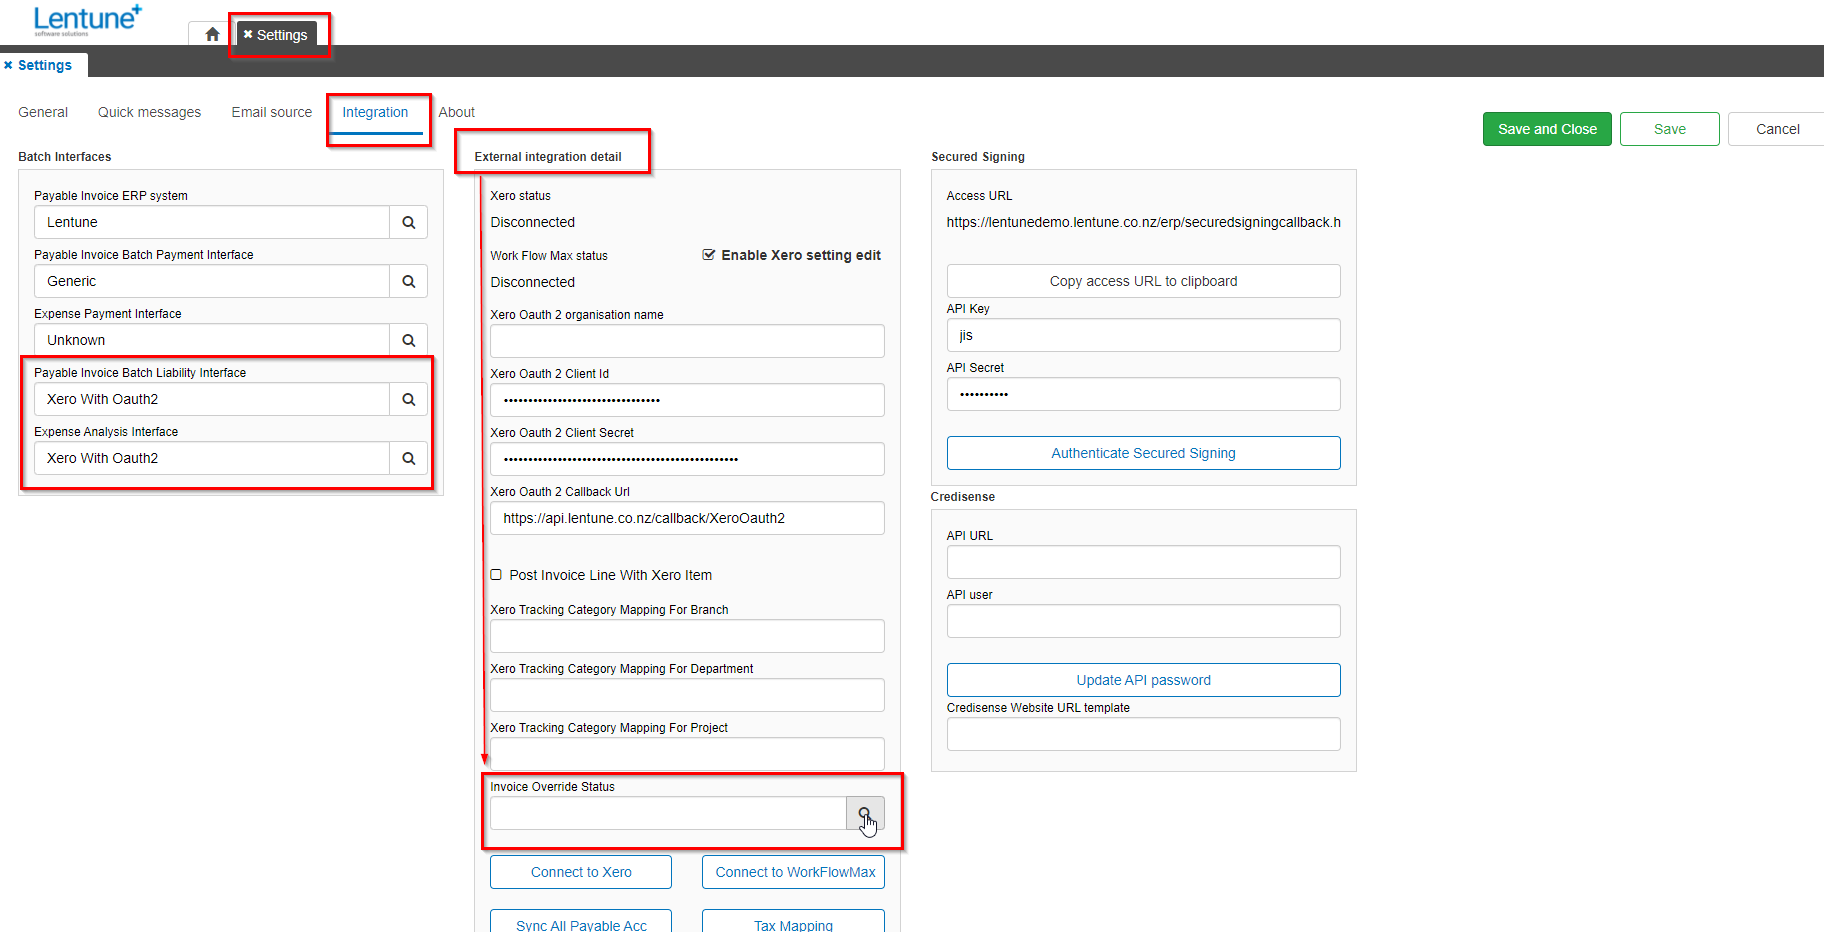Toggle Enable Xero setting edit checkbox
1824x932 pixels.
[709, 255]
